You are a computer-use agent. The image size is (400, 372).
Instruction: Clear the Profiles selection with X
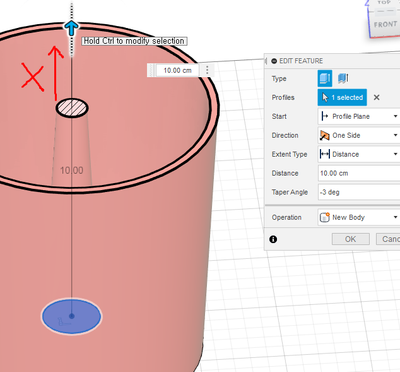pos(376,97)
